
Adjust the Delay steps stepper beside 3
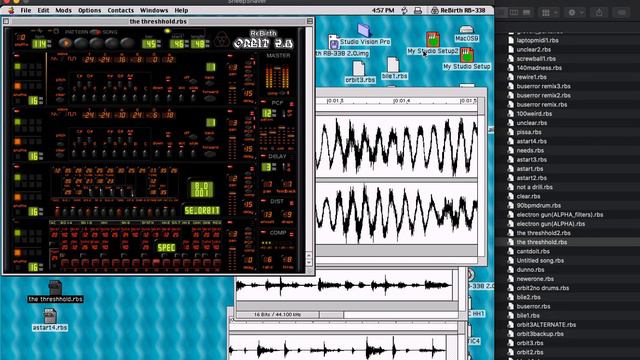(274, 167)
